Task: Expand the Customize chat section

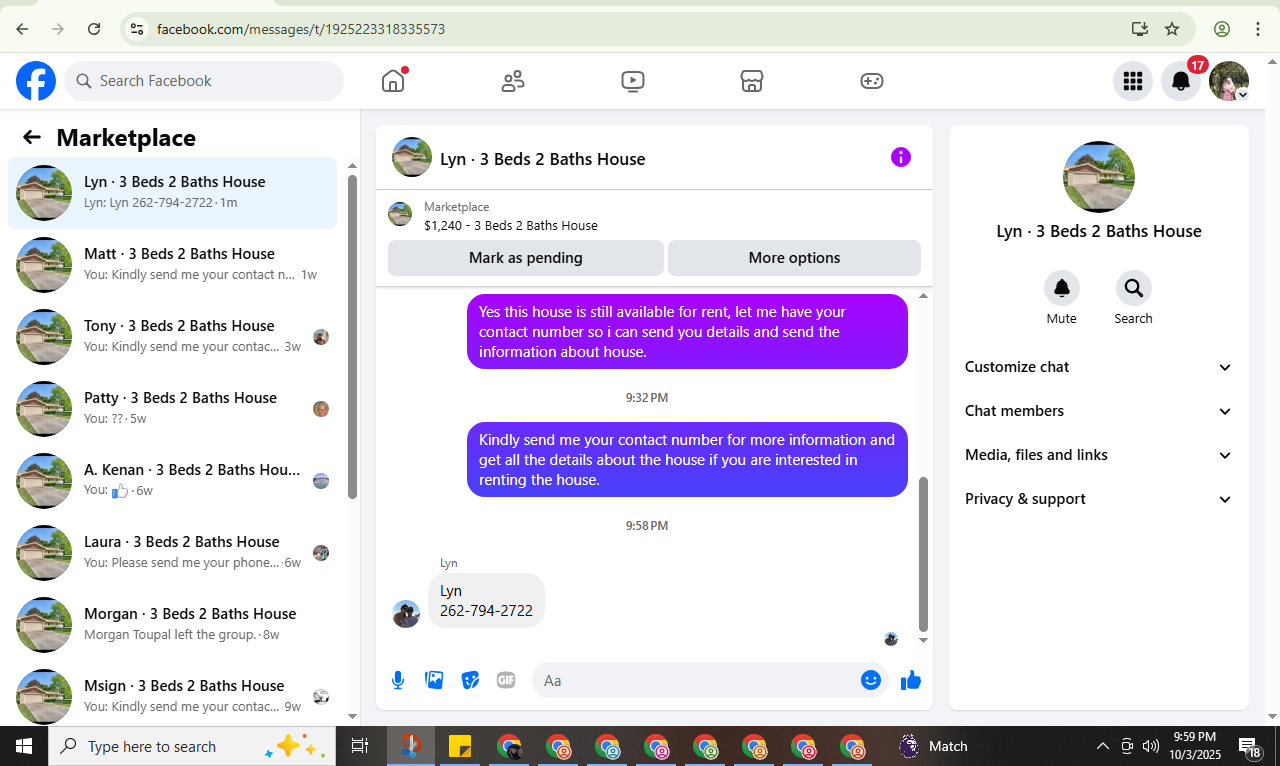Action: pyautogui.click(x=1099, y=367)
